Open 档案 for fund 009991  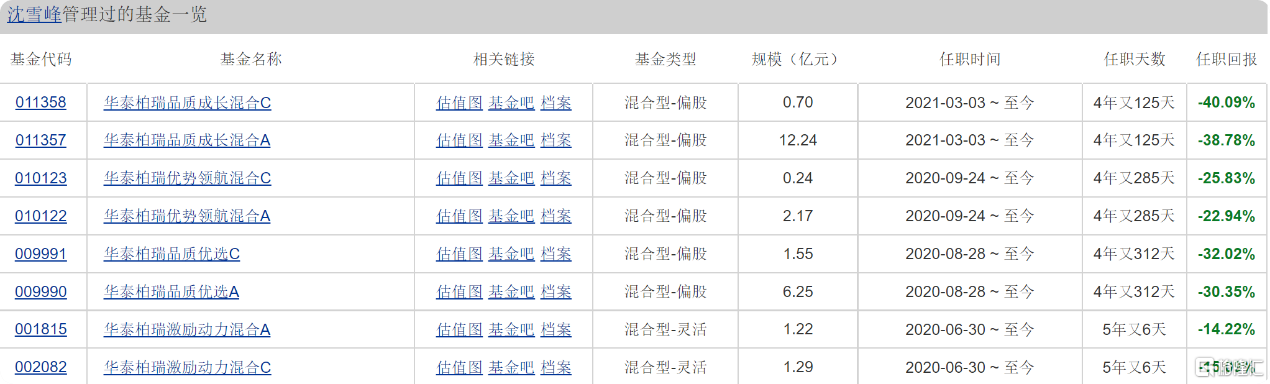coord(556,254)
